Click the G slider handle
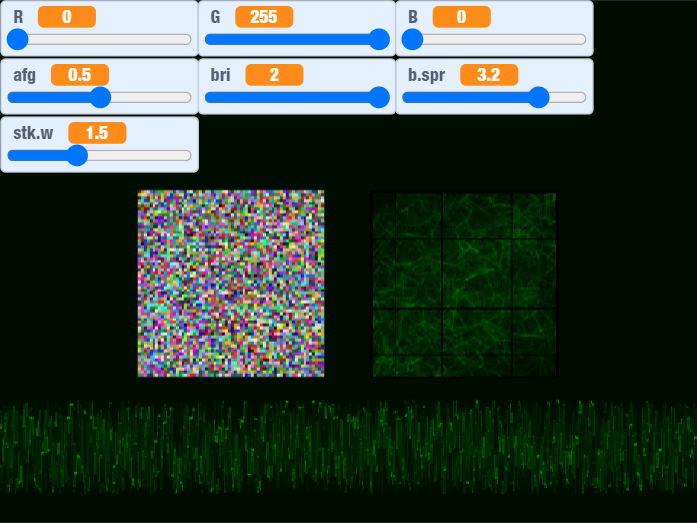697x523 pixels. pyautogui.click(x=379, y=39)
